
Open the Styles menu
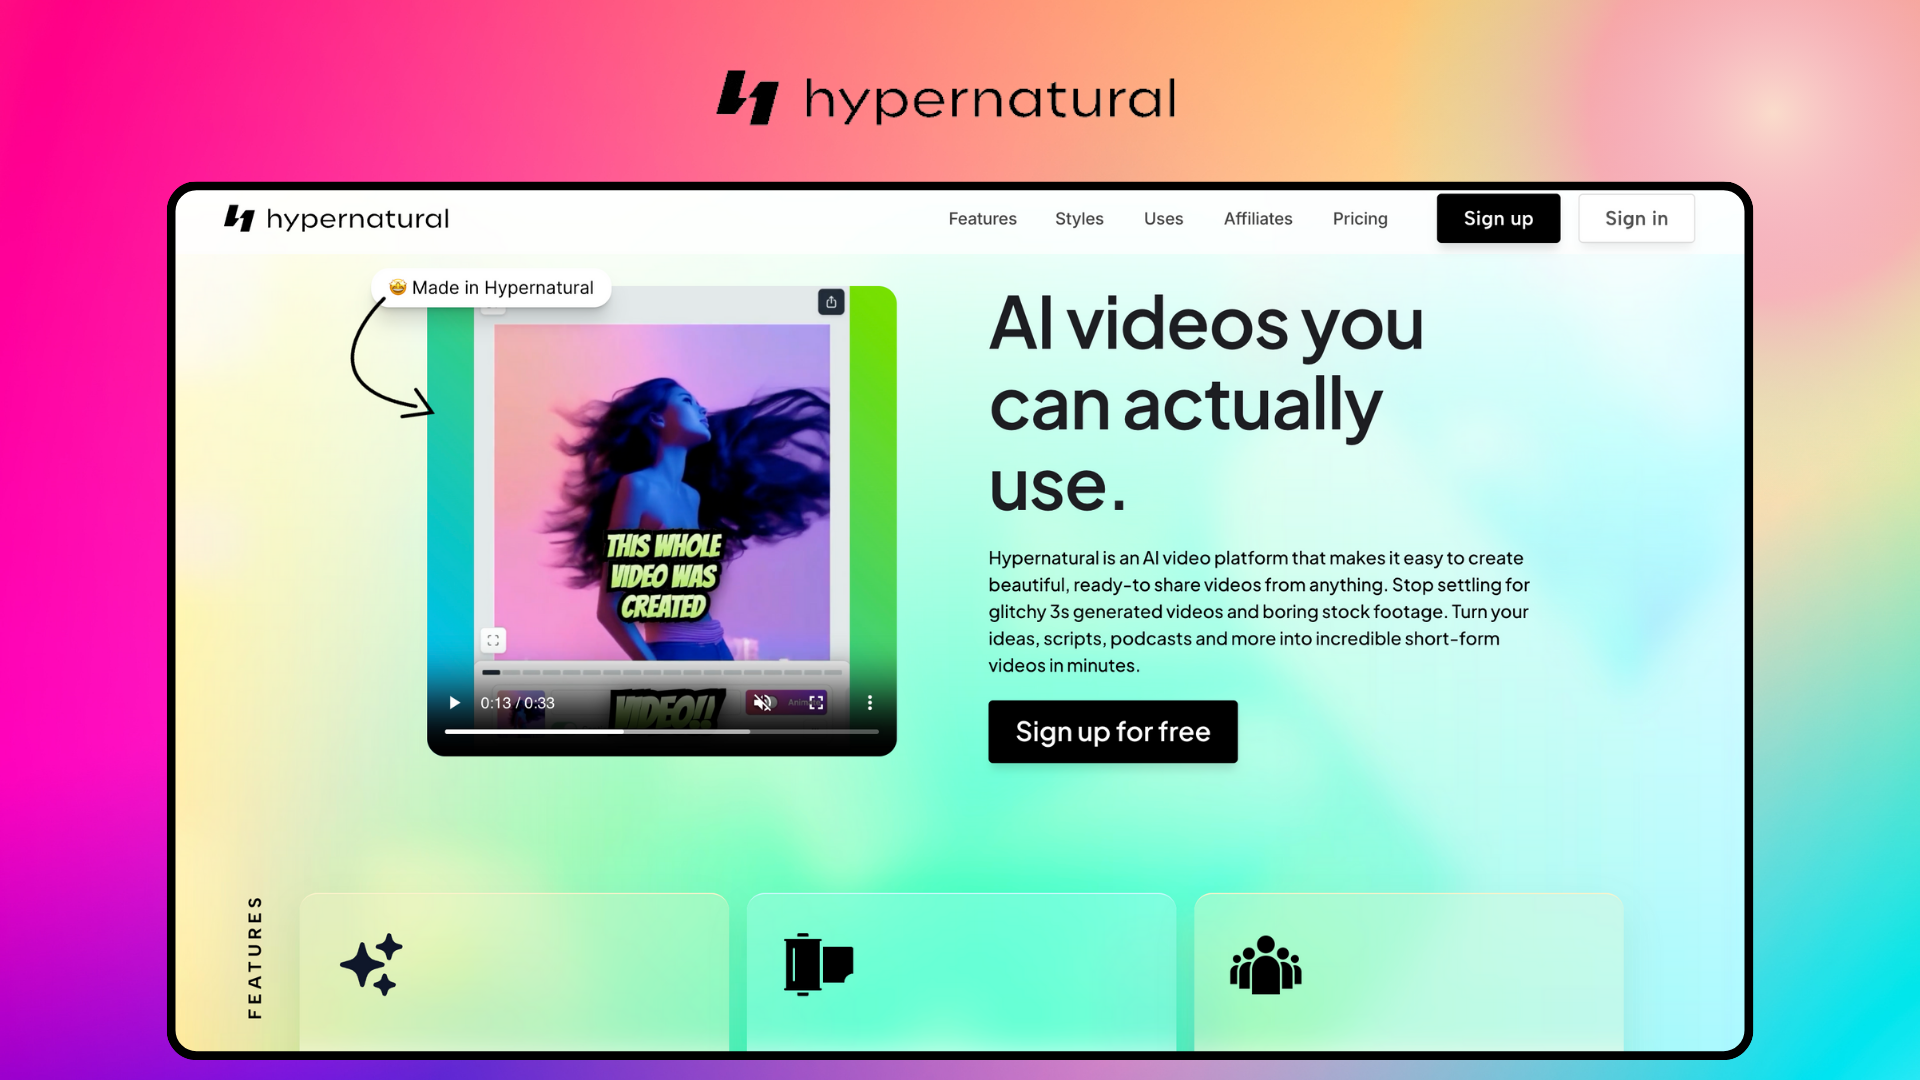point(1079,218)
